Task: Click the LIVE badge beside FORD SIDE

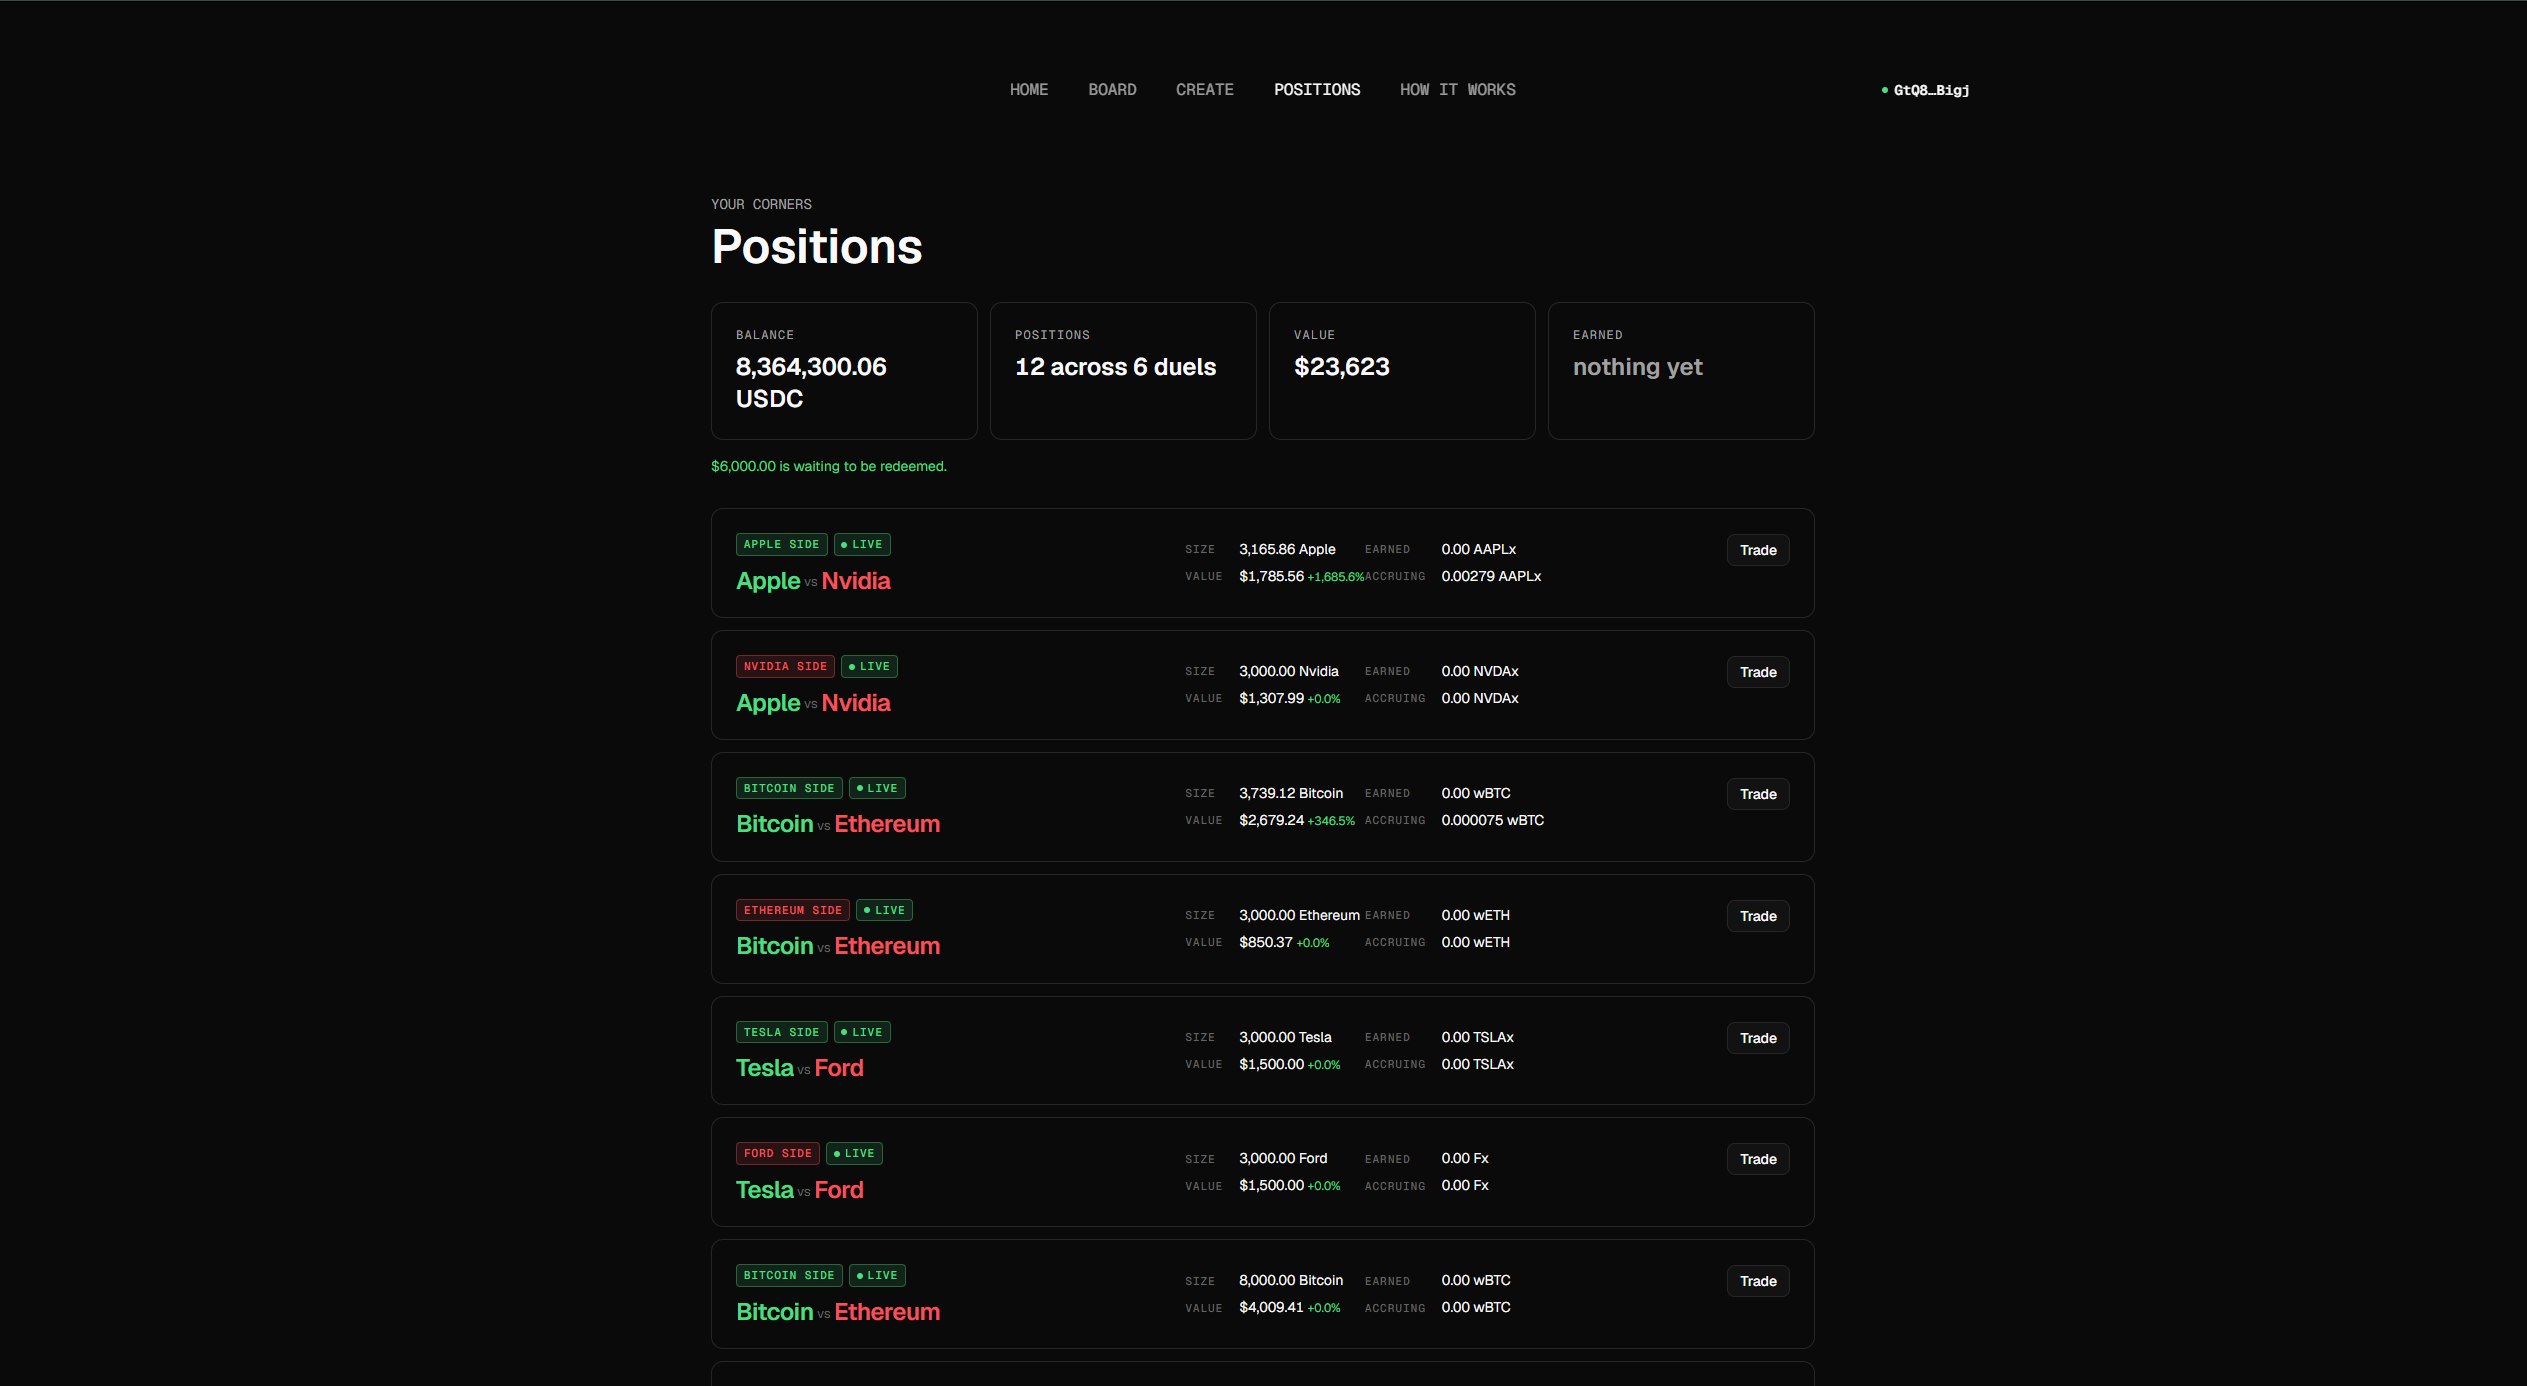Action: pyautogui.click(x=854, y=1153)
